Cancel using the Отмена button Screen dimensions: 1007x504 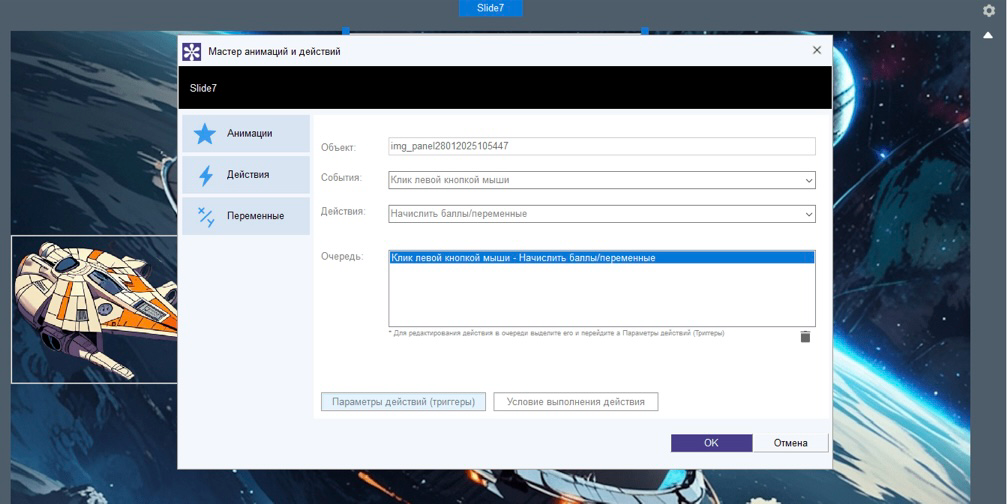coord(790,443)
